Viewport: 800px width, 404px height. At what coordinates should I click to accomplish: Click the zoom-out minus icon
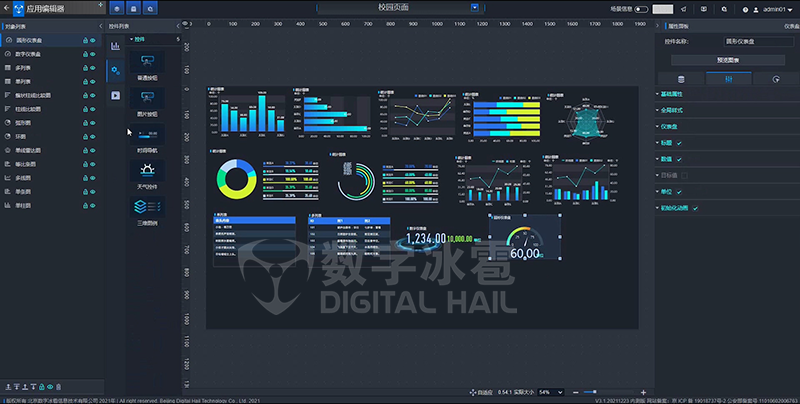[x=576, y=392]
